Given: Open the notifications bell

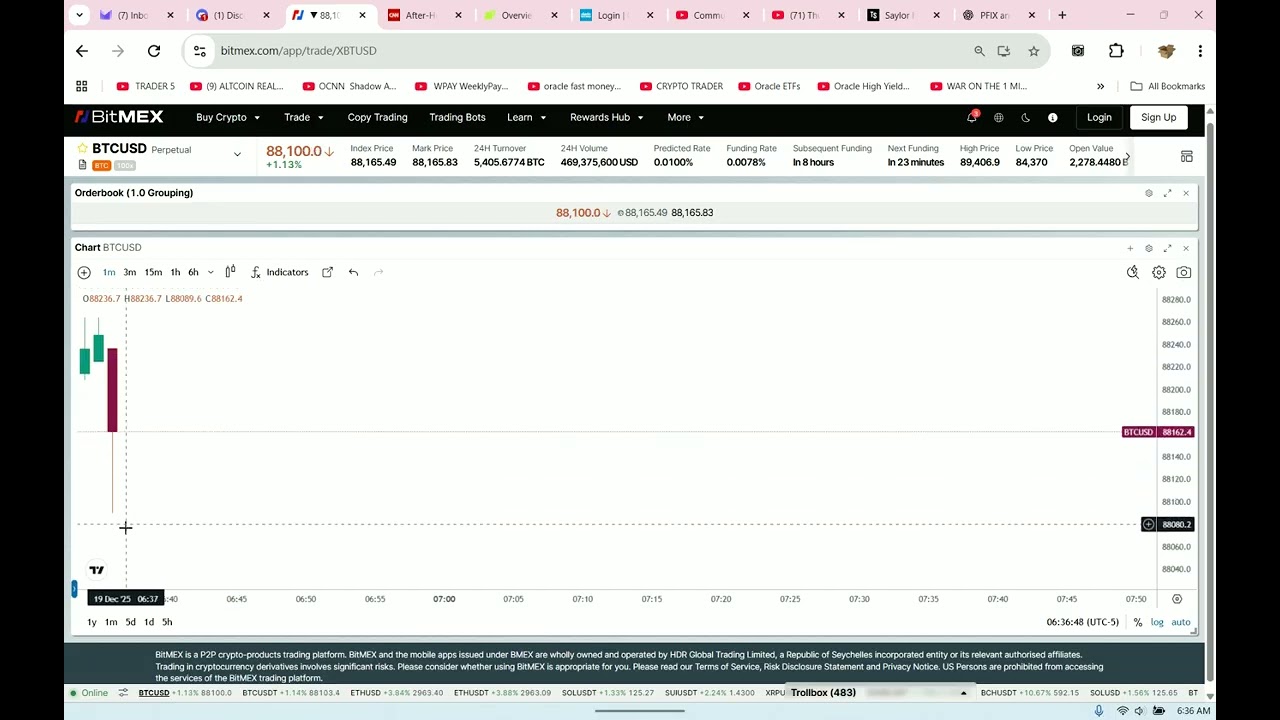Looking at the screenshot, I should click(x=971, y=117).
